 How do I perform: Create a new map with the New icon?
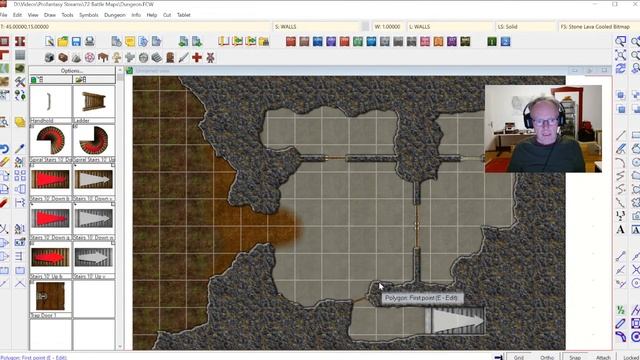(x=49, y=41)
